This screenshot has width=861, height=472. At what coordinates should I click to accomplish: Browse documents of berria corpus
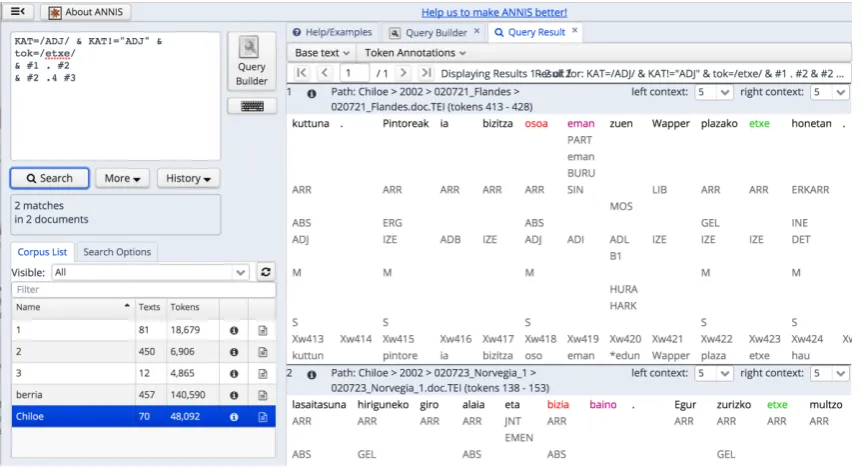coord(262,395)
